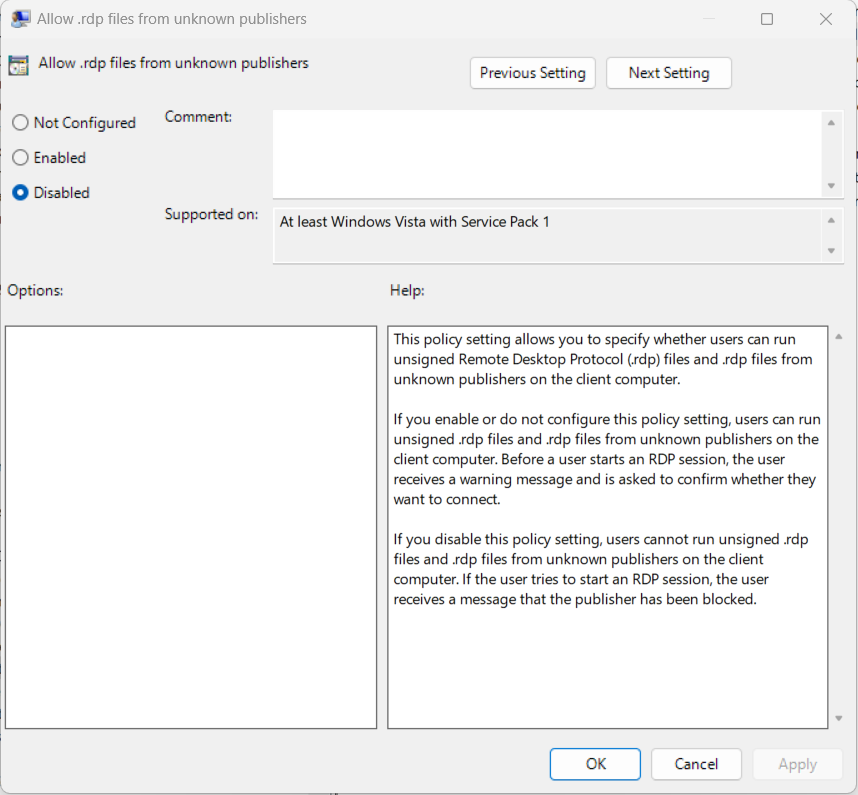Dismiss the dialog with Cancel
Screen dimensions: 858x795
click(696, 763)
